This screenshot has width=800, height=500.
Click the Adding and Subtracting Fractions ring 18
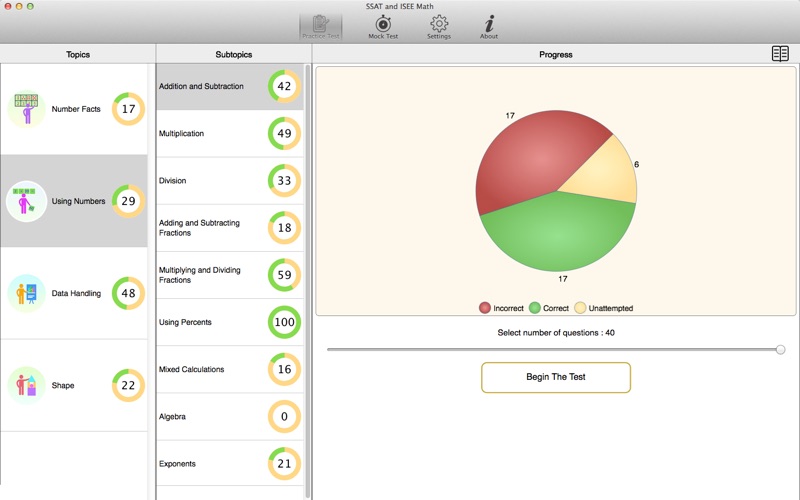[284, 228]
